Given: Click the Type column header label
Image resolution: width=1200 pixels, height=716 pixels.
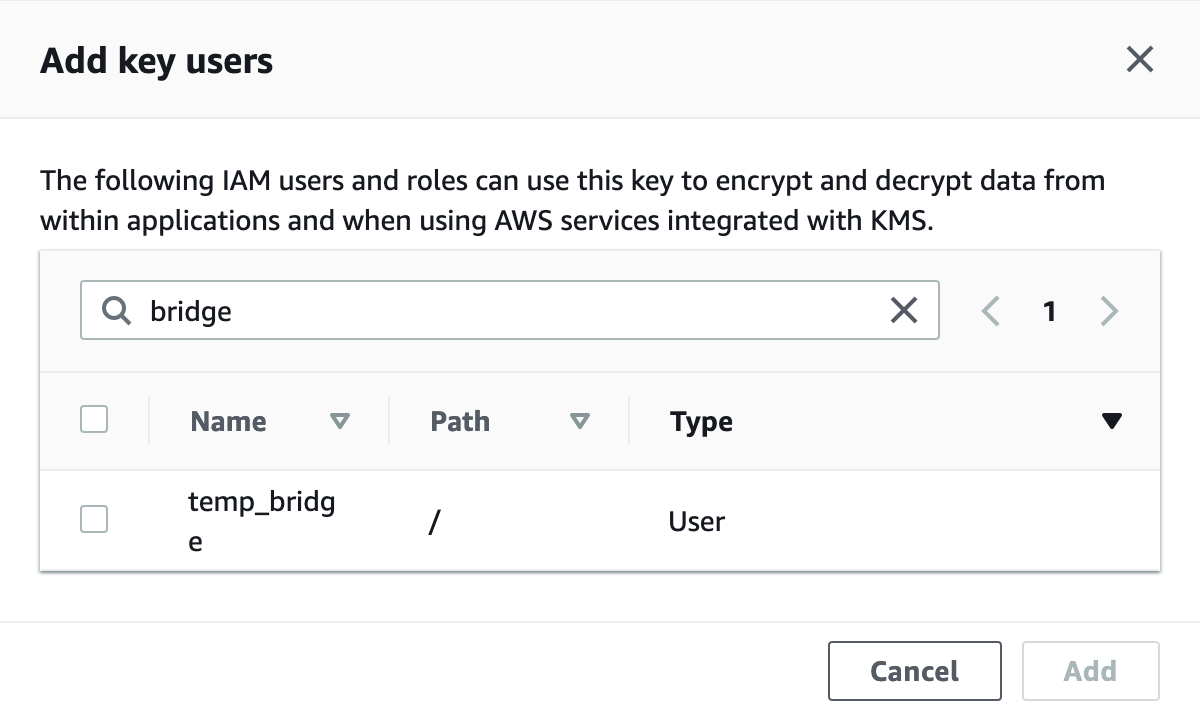Looking at the screenshot, I should point(701,421).
